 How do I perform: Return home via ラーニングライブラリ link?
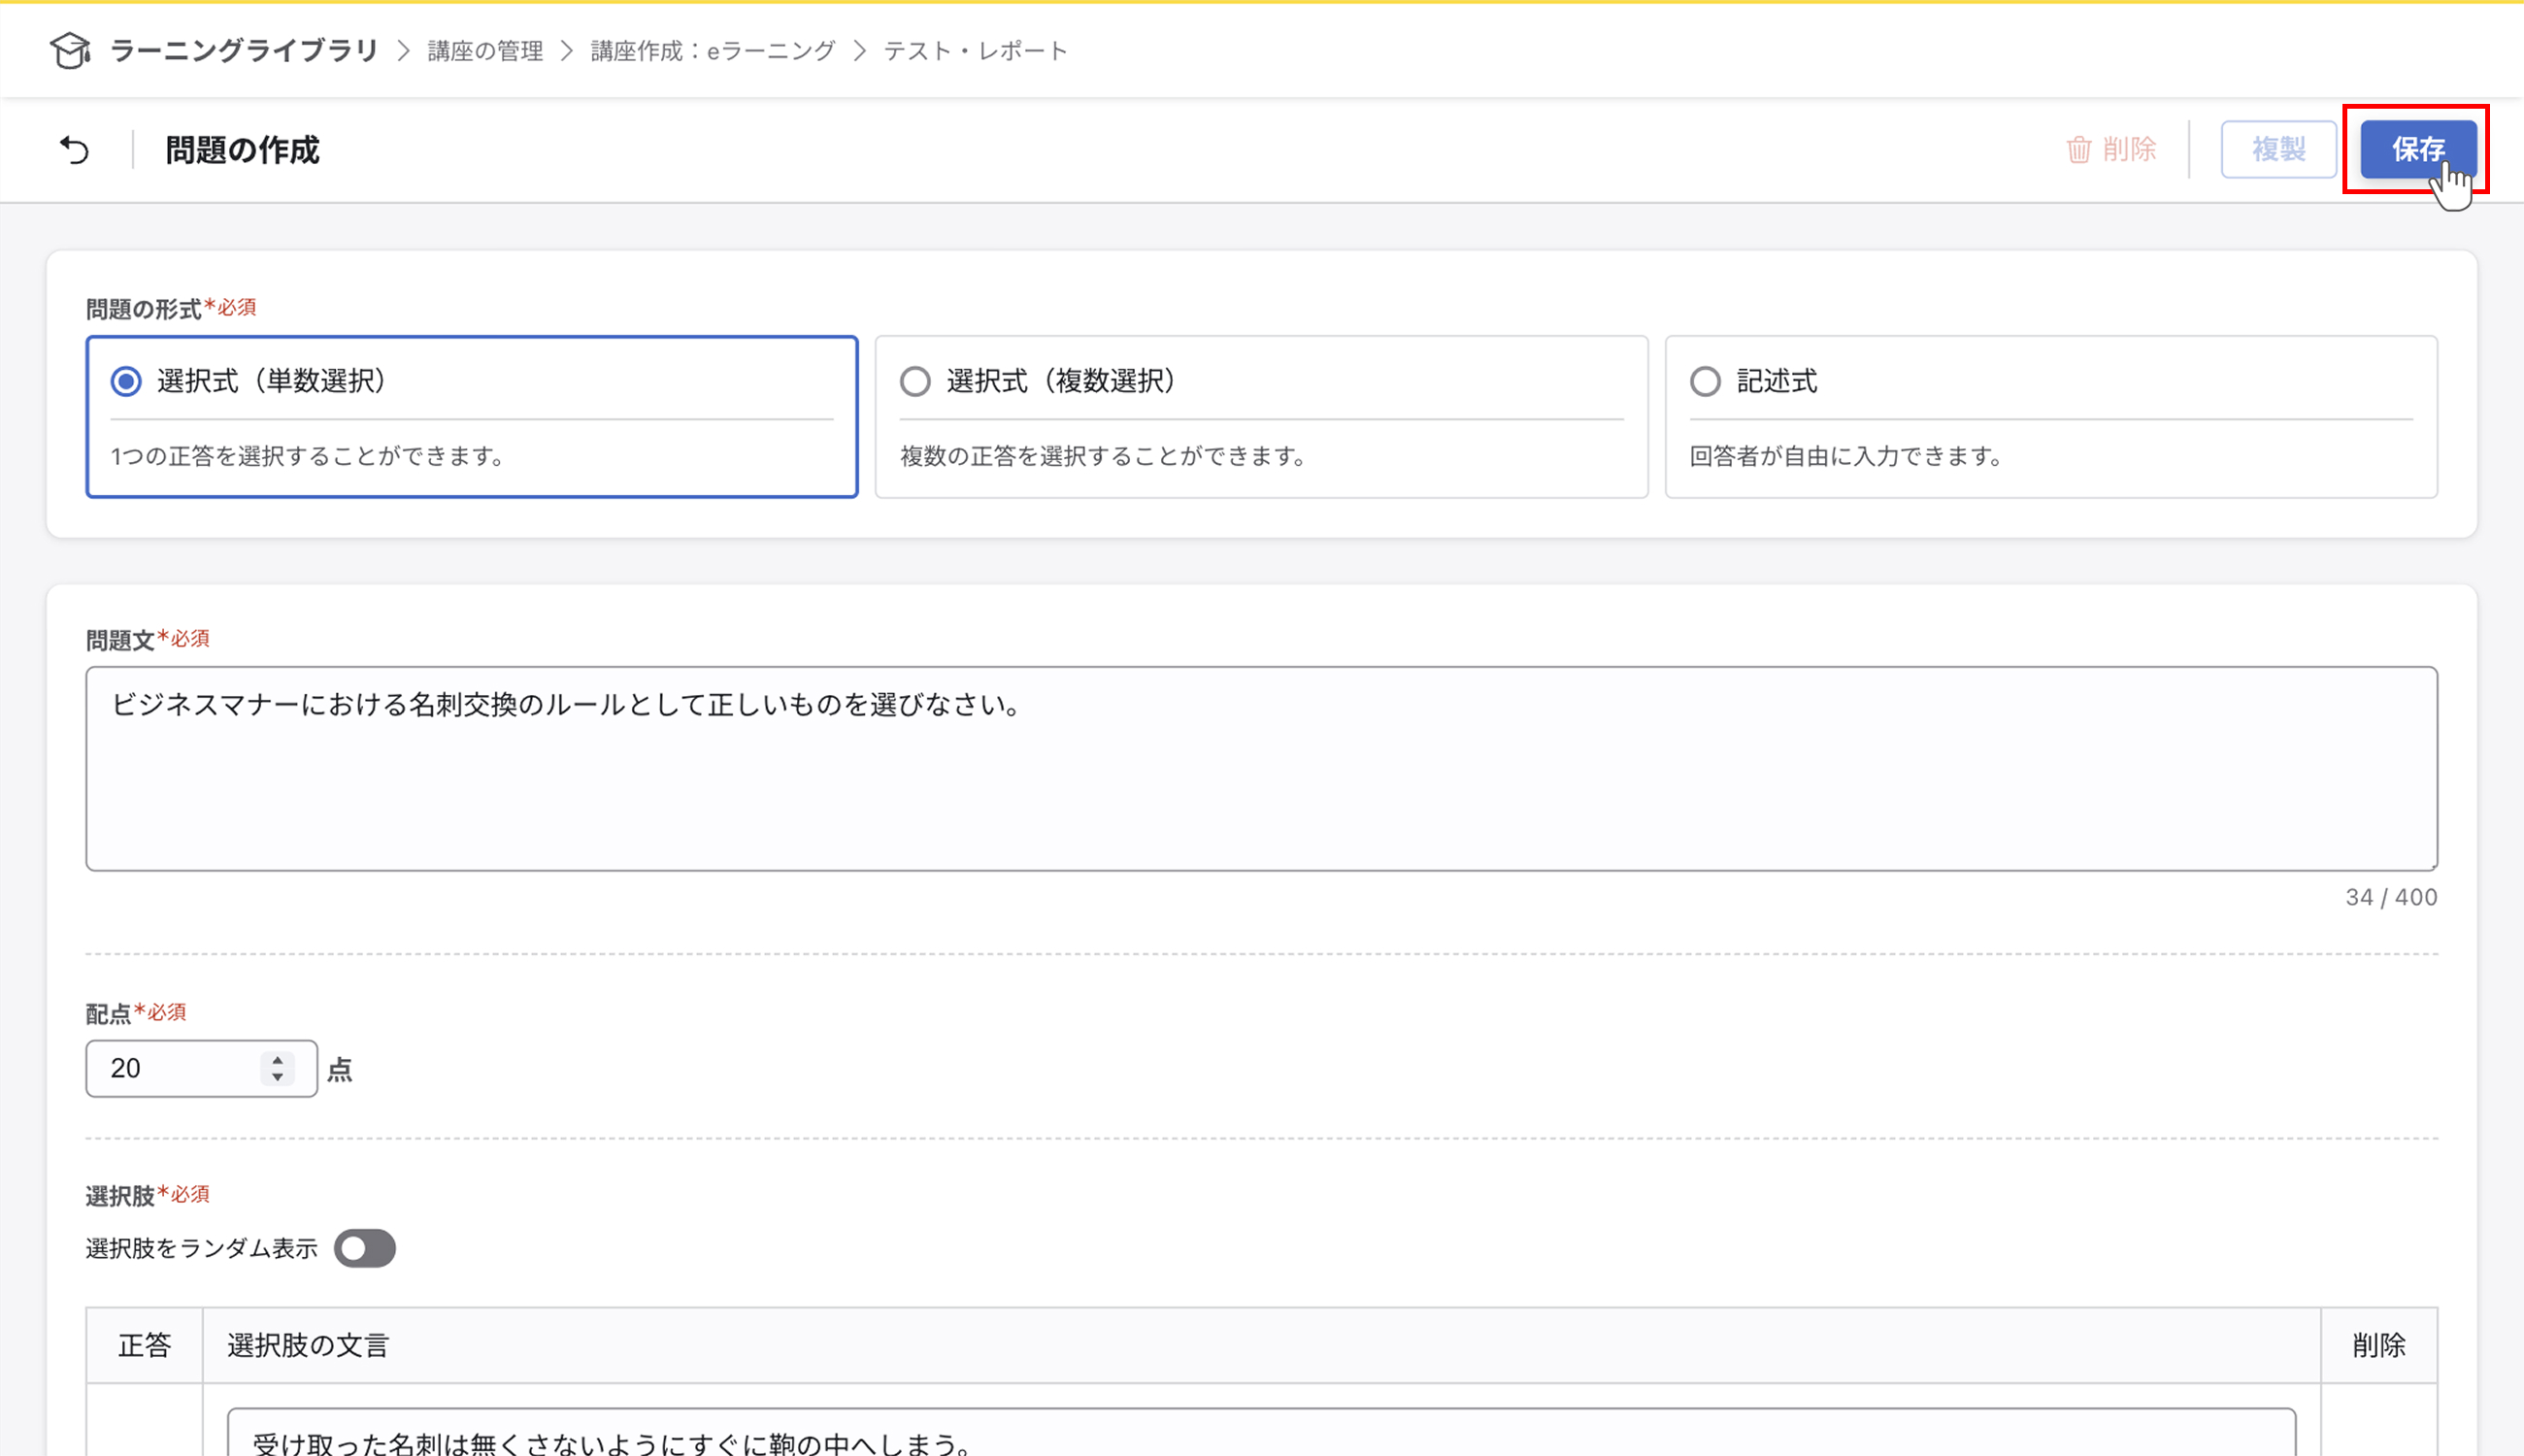[x=244, y=50]
